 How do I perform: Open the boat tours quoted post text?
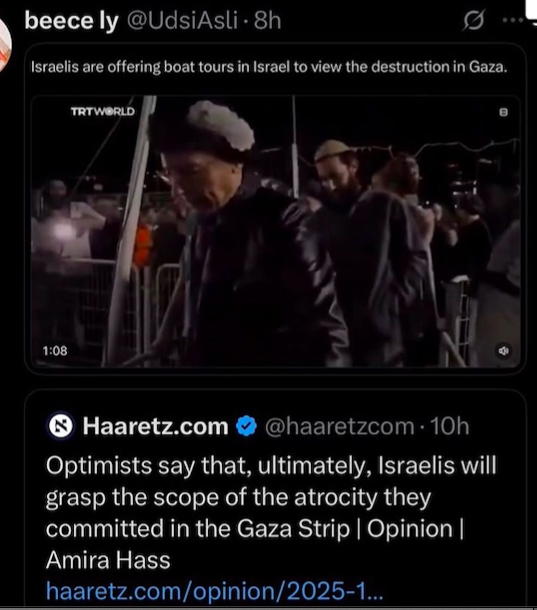click(x=269, y=67)
